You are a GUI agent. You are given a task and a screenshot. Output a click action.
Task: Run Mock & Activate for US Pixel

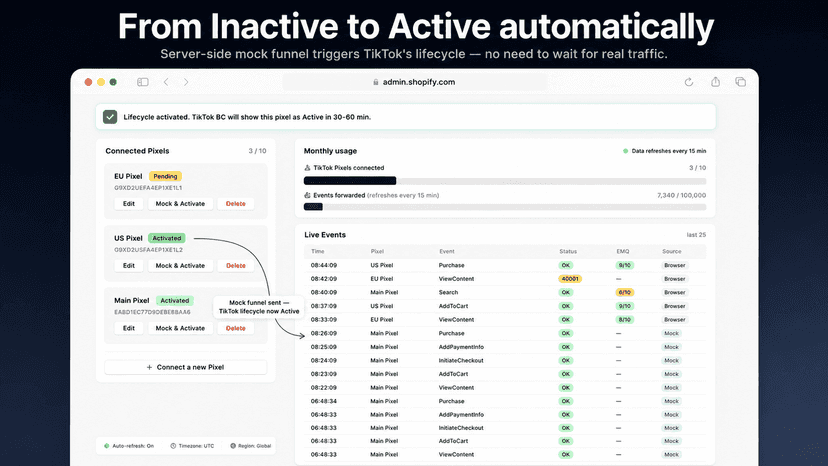[180, 266]
